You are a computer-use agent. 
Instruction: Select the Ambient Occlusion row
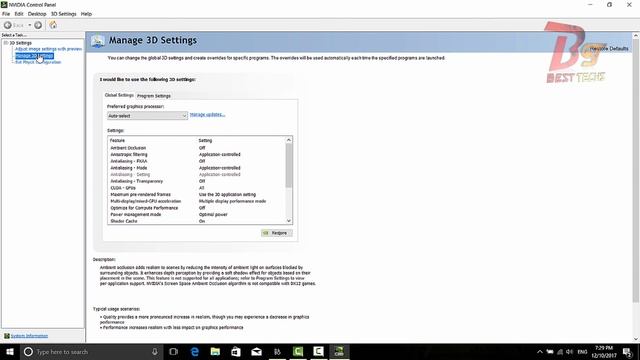(197, 148)
